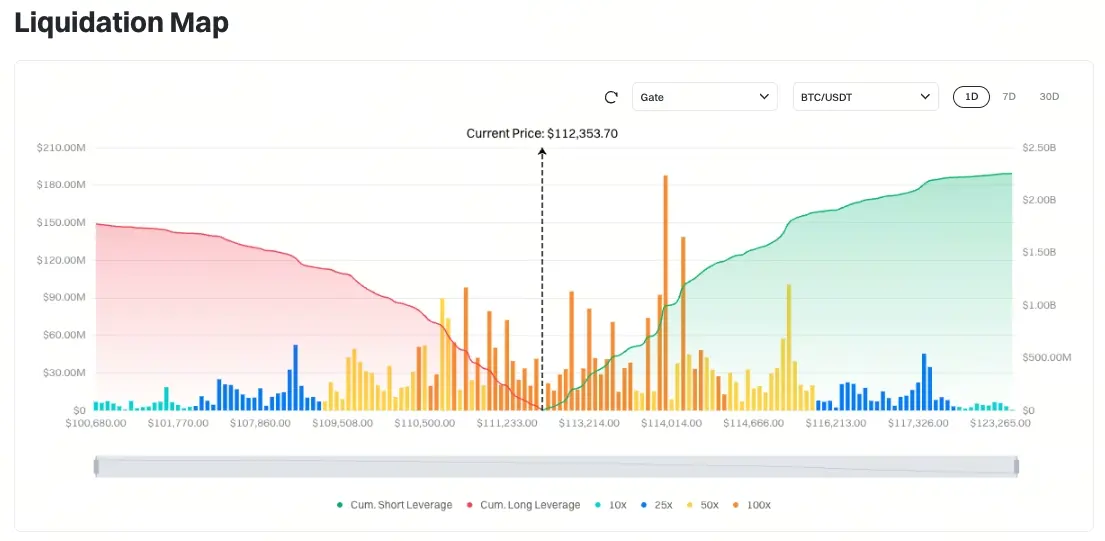Screen dimensions: 1105x541
Task: Click the left handle of range slider
Action: click(97, 466)
